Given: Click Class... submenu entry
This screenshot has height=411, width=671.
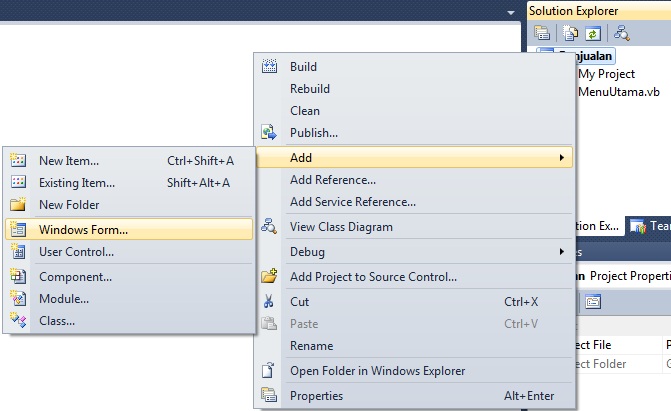Looking at the screenshot, I should pyautogui.click(x=57, y=321).
